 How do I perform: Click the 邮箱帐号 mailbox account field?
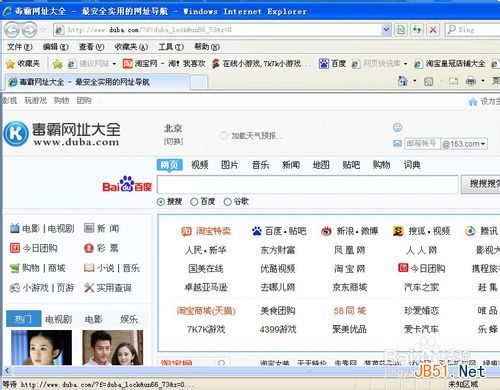tap(422, 144)
